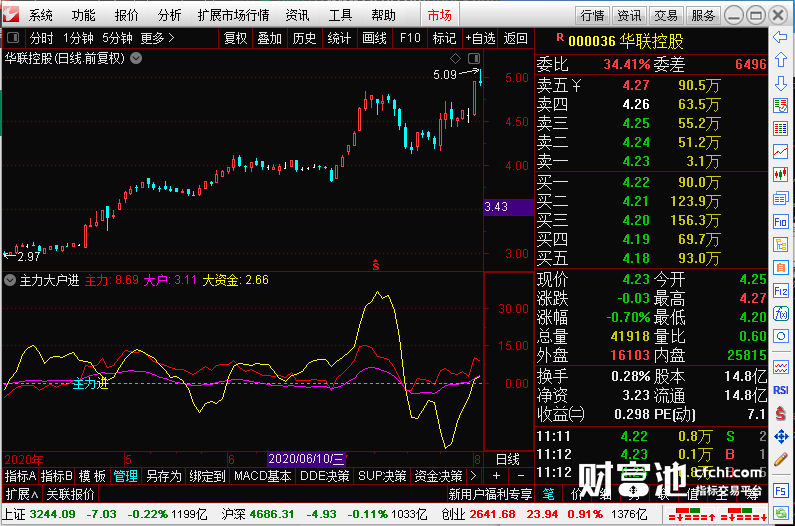The height and width of the screenshot is (526, 795).
Task: Open the watchlist icon with checkmark
Action: 780,106
